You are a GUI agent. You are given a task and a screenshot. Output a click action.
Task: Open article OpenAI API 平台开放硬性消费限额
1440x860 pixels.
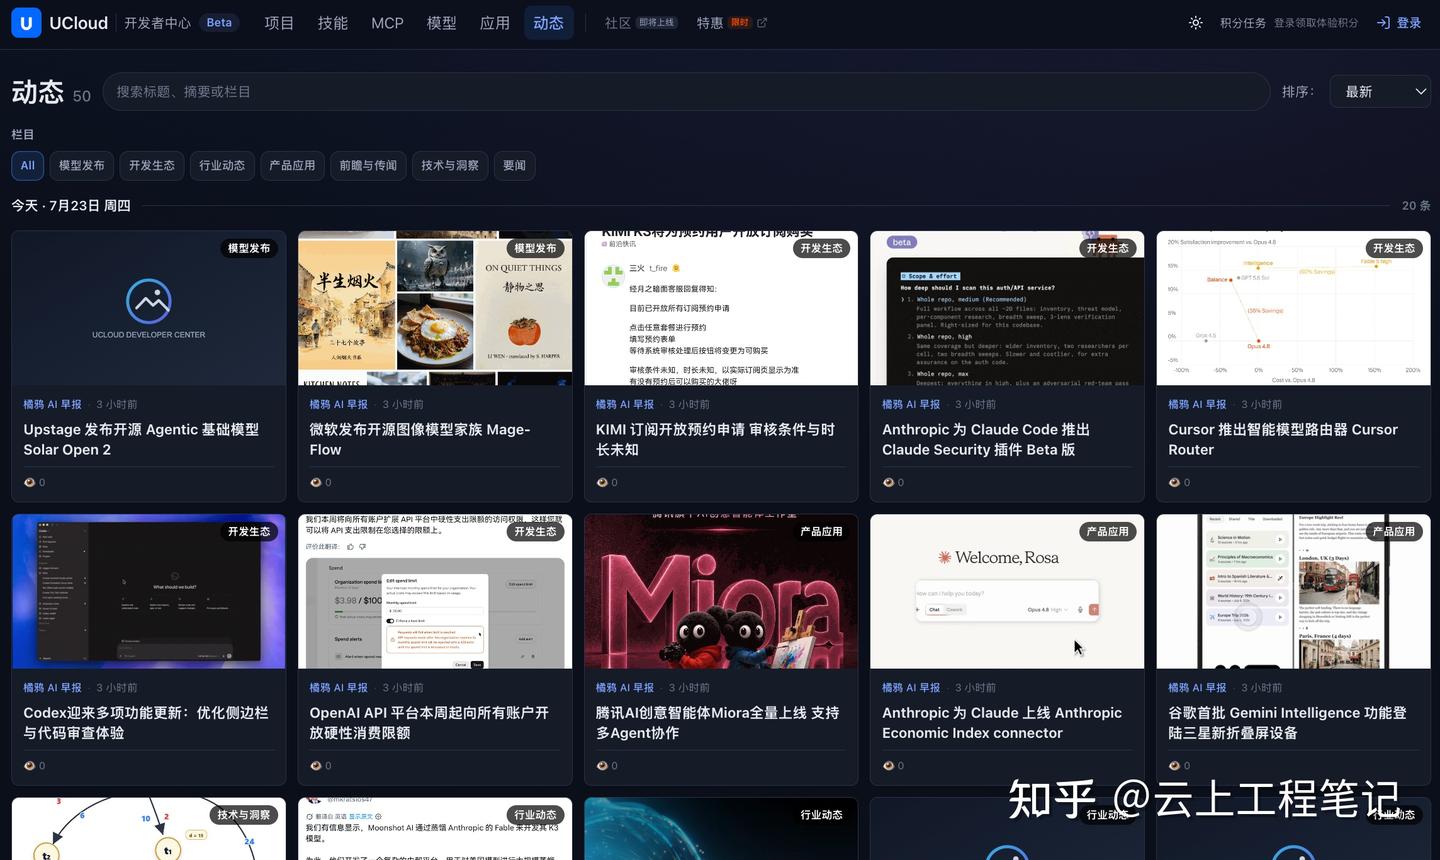click(429, 723)
